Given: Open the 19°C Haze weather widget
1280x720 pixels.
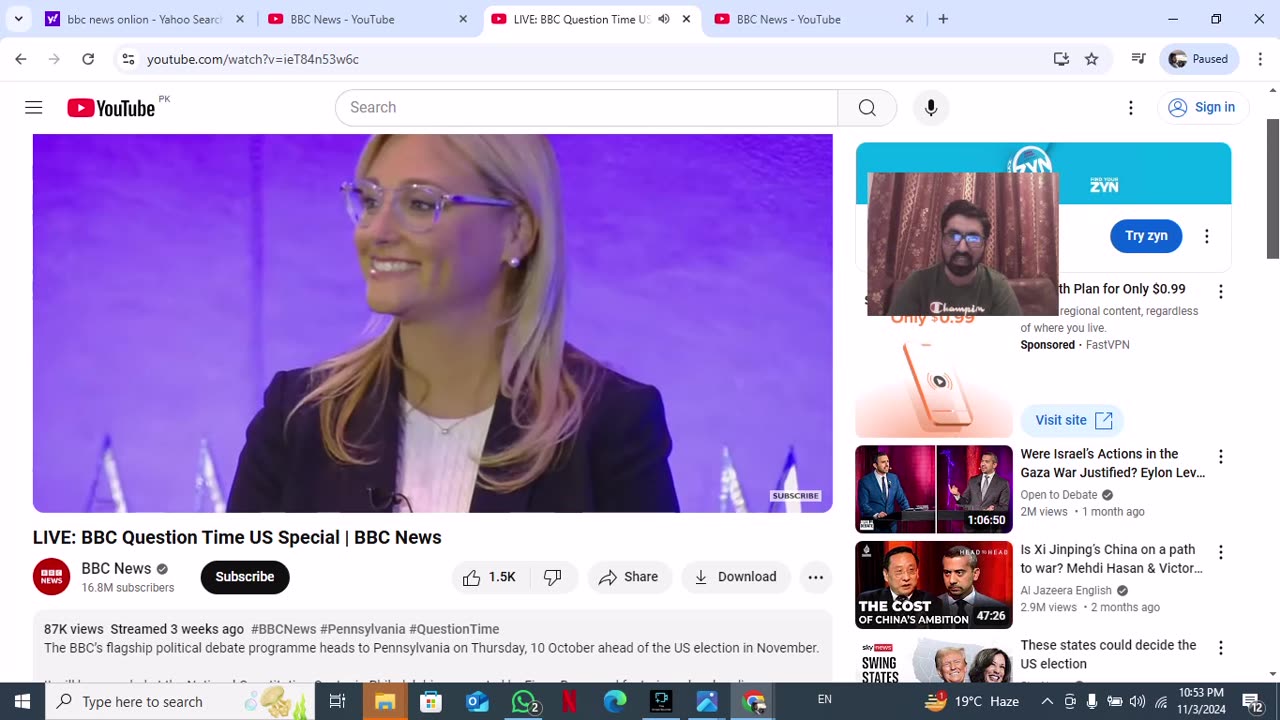Looking at the screenshot, I should coord(974,701).
